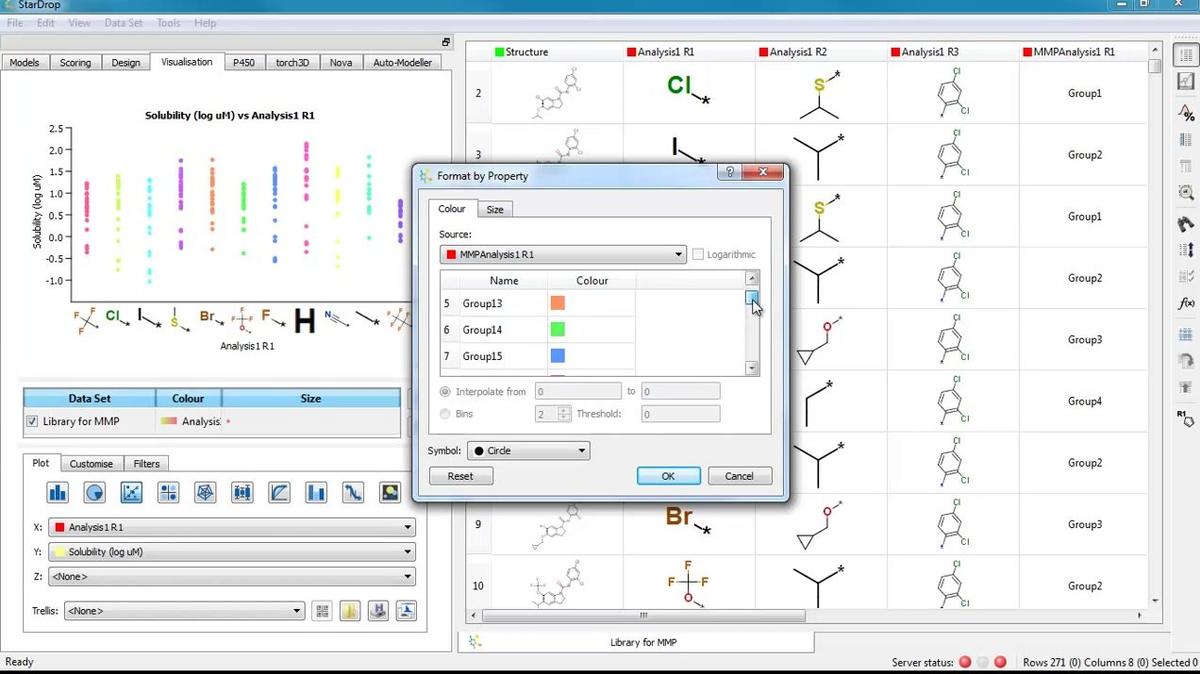Click the Interpolate from input field
This screenshot has width=1200, height=674.
(x=578, y=392)
